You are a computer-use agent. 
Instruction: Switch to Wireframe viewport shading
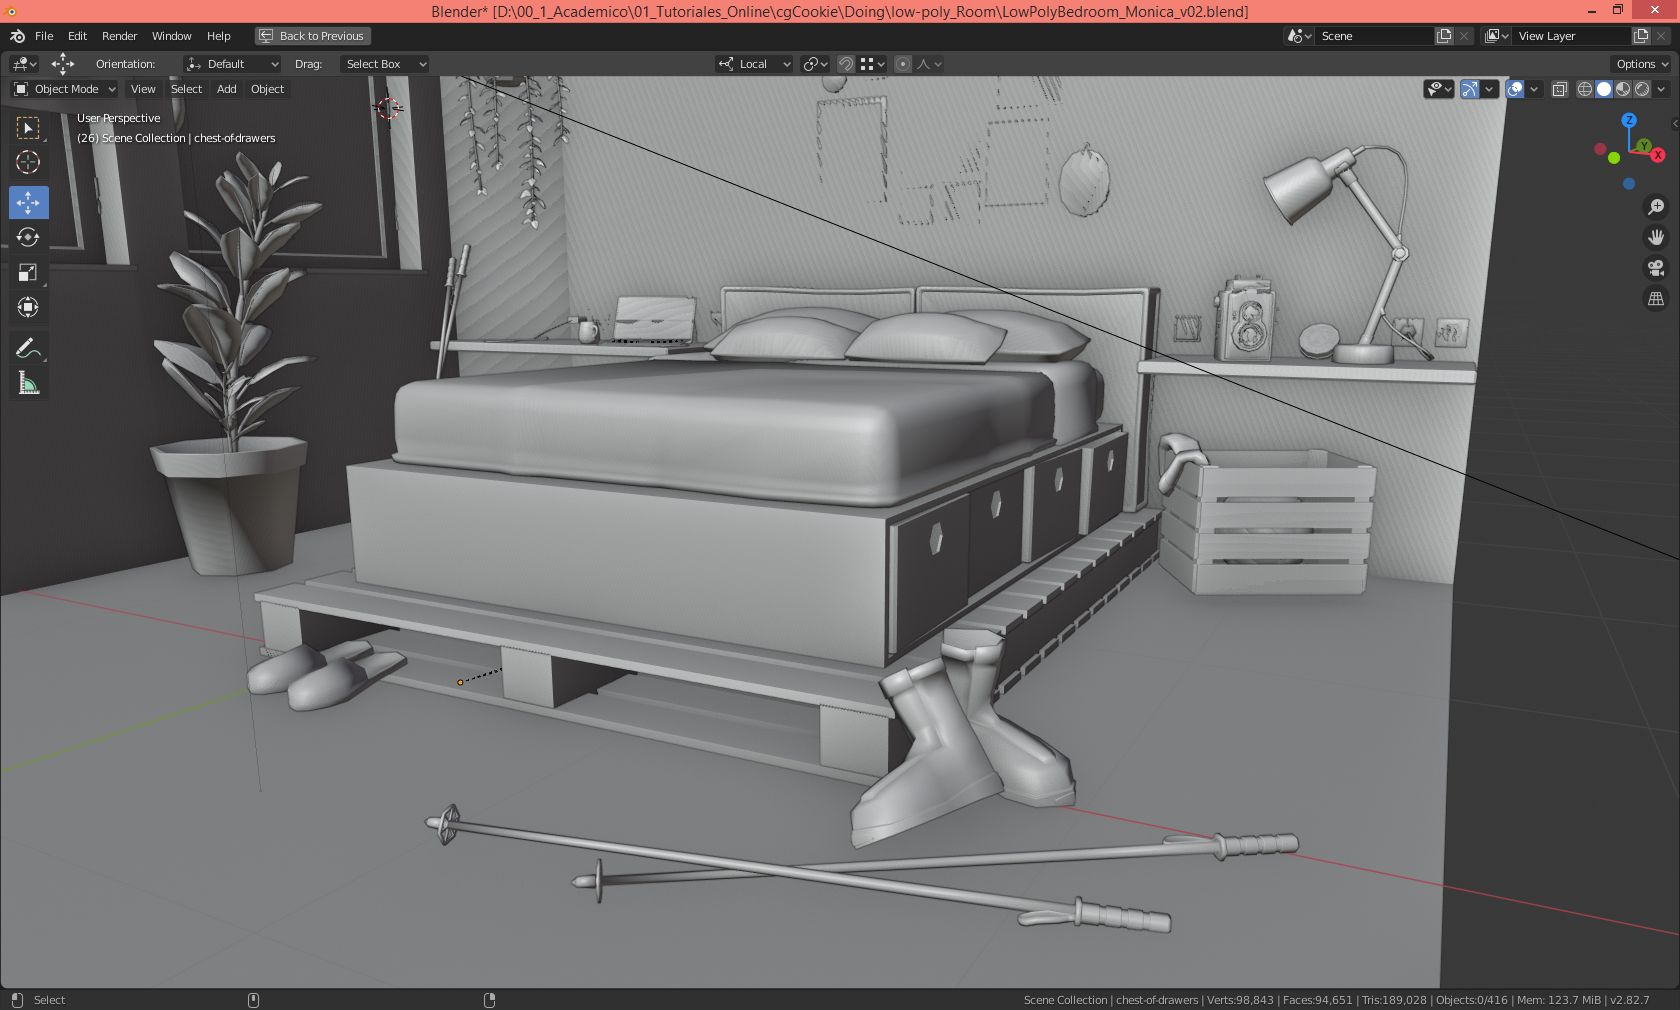pyautogui.click(x=1585, y=89)
